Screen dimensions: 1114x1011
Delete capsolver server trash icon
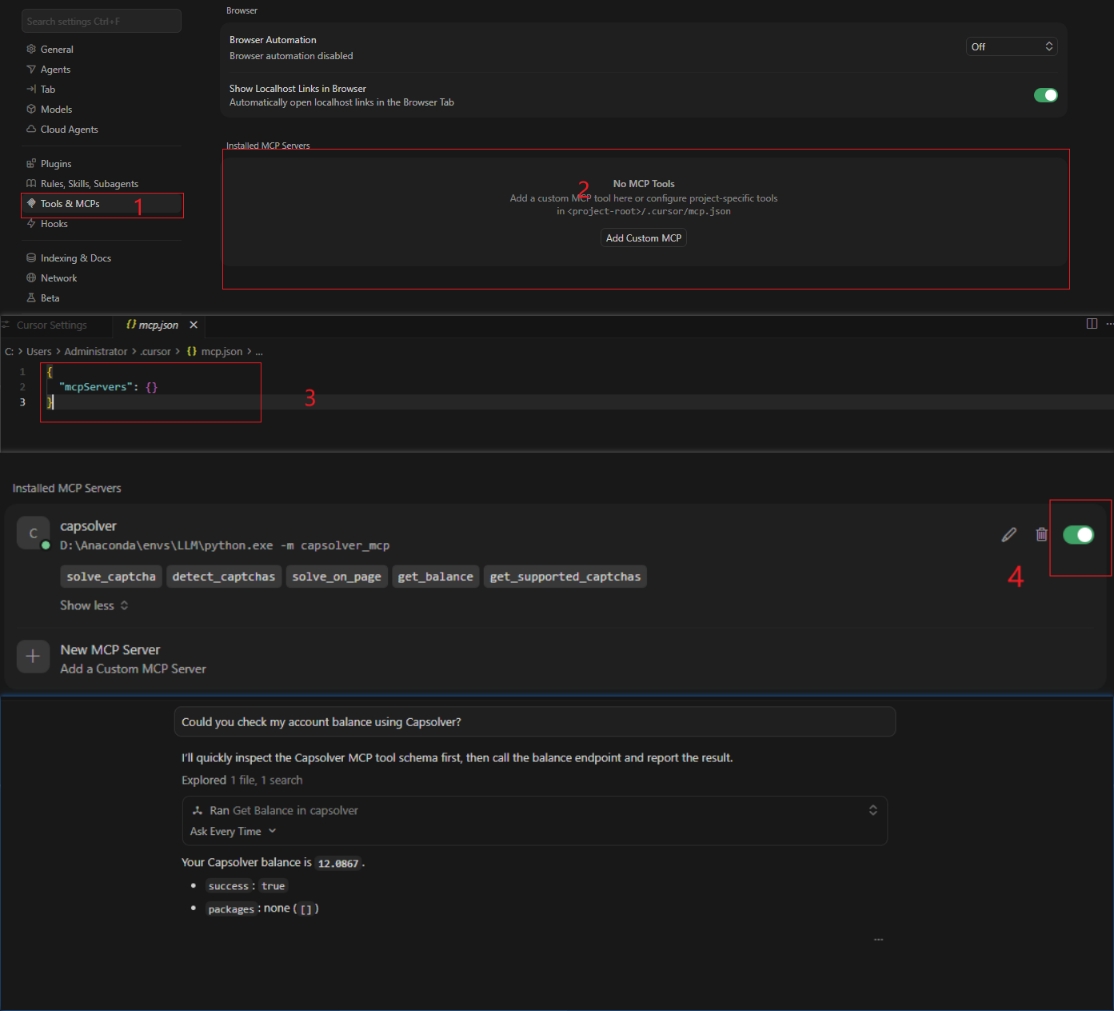pyautogui.click(x=1042, y=534)
